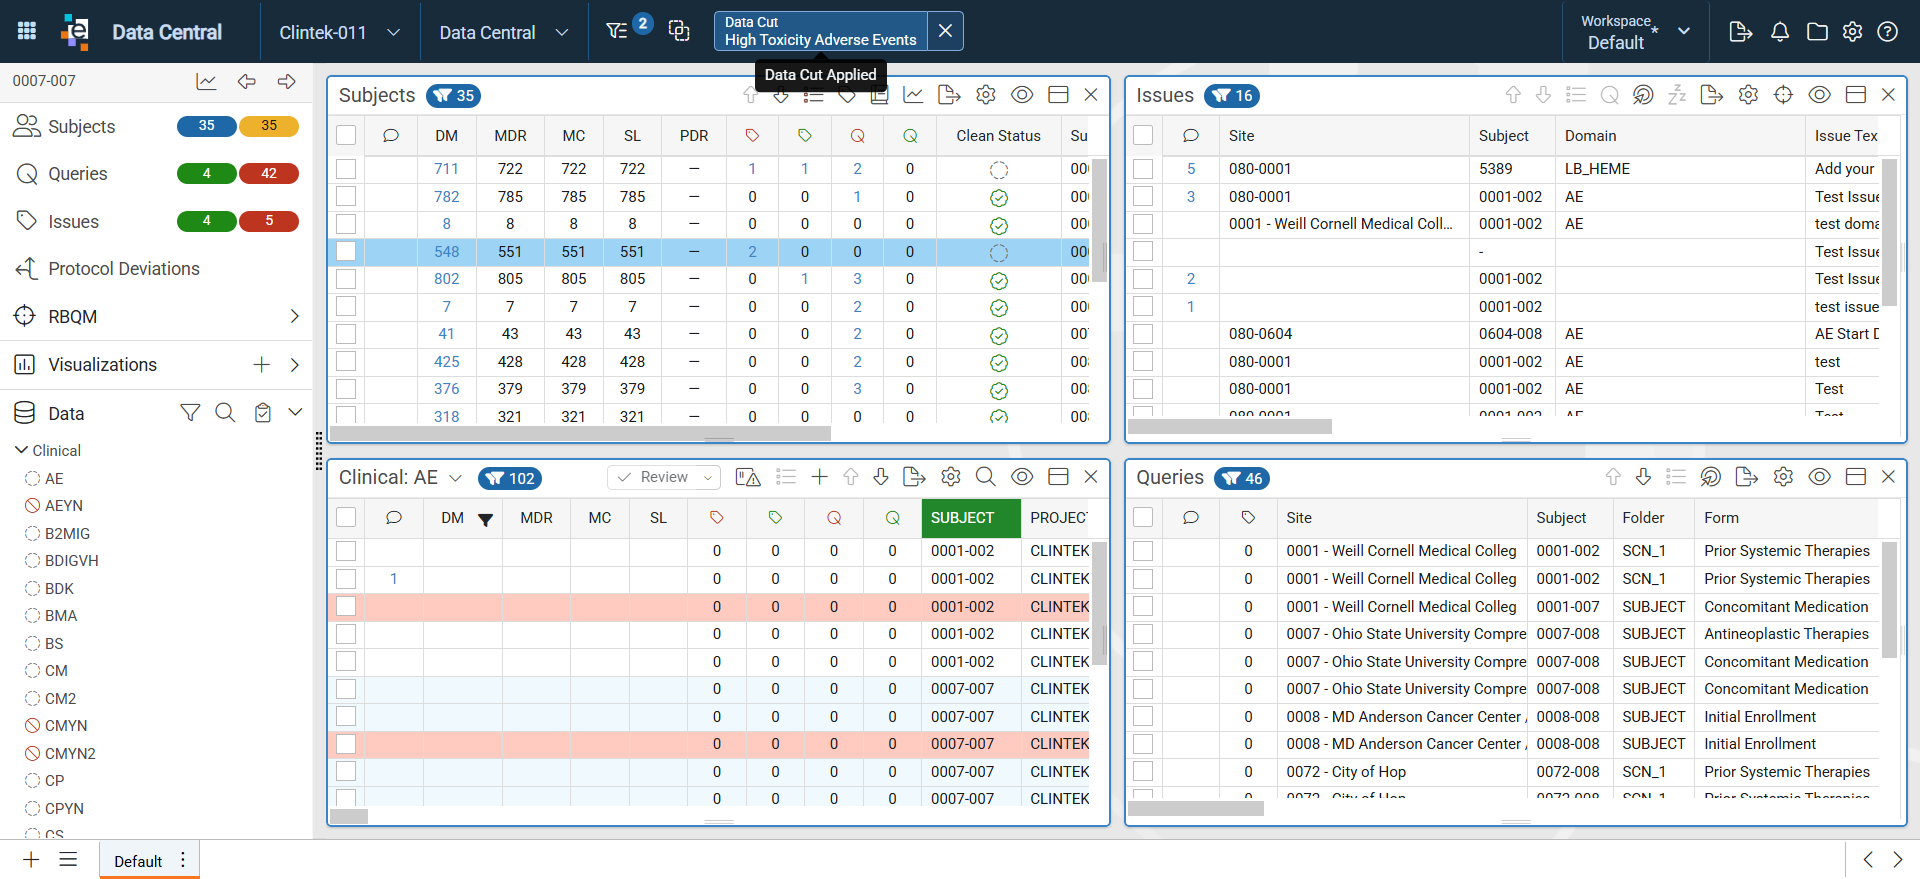Remove the High Toxicity Adverse Events data cut
This screenshot has width=1920, height=879.
945,31
